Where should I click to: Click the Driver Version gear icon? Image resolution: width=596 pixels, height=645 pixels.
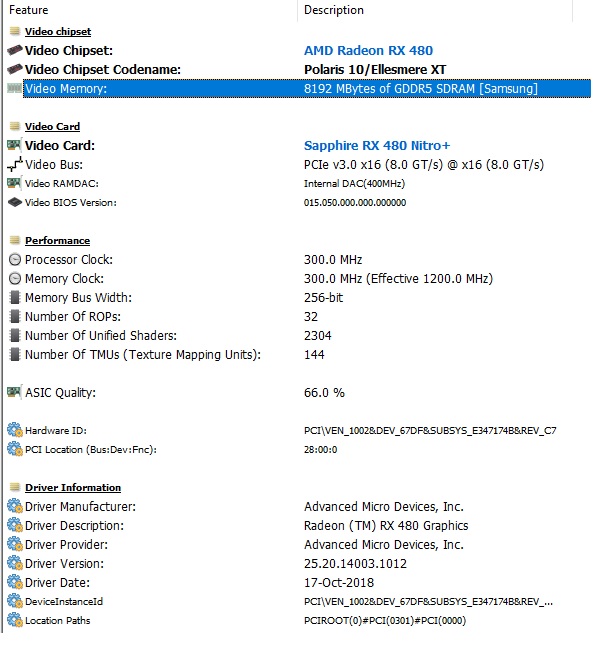[15, 563]
